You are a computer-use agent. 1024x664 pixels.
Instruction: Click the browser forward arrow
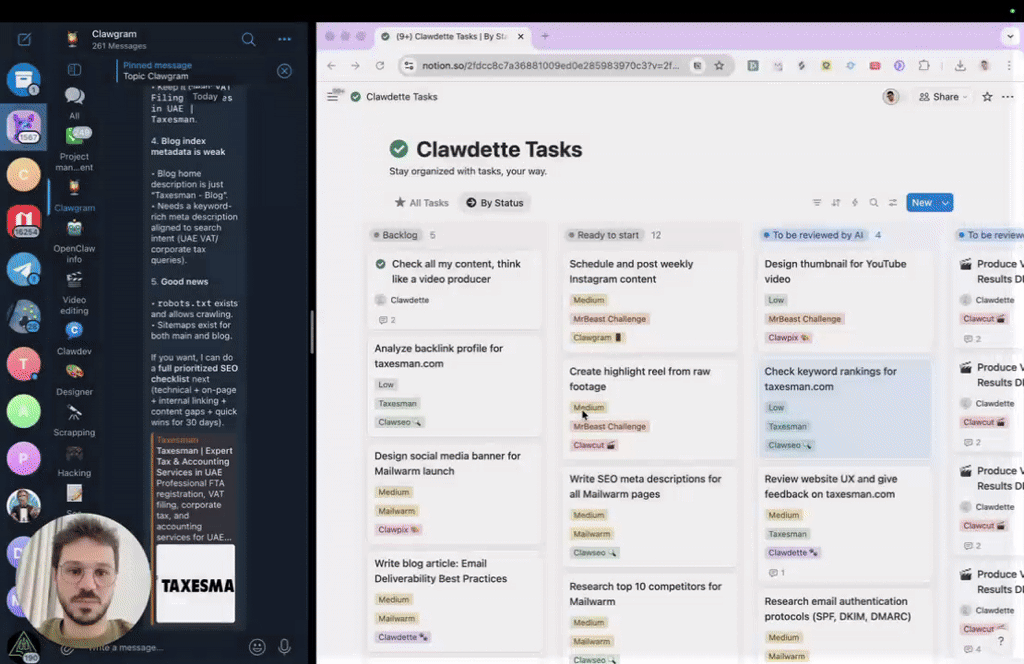[355, 65]
